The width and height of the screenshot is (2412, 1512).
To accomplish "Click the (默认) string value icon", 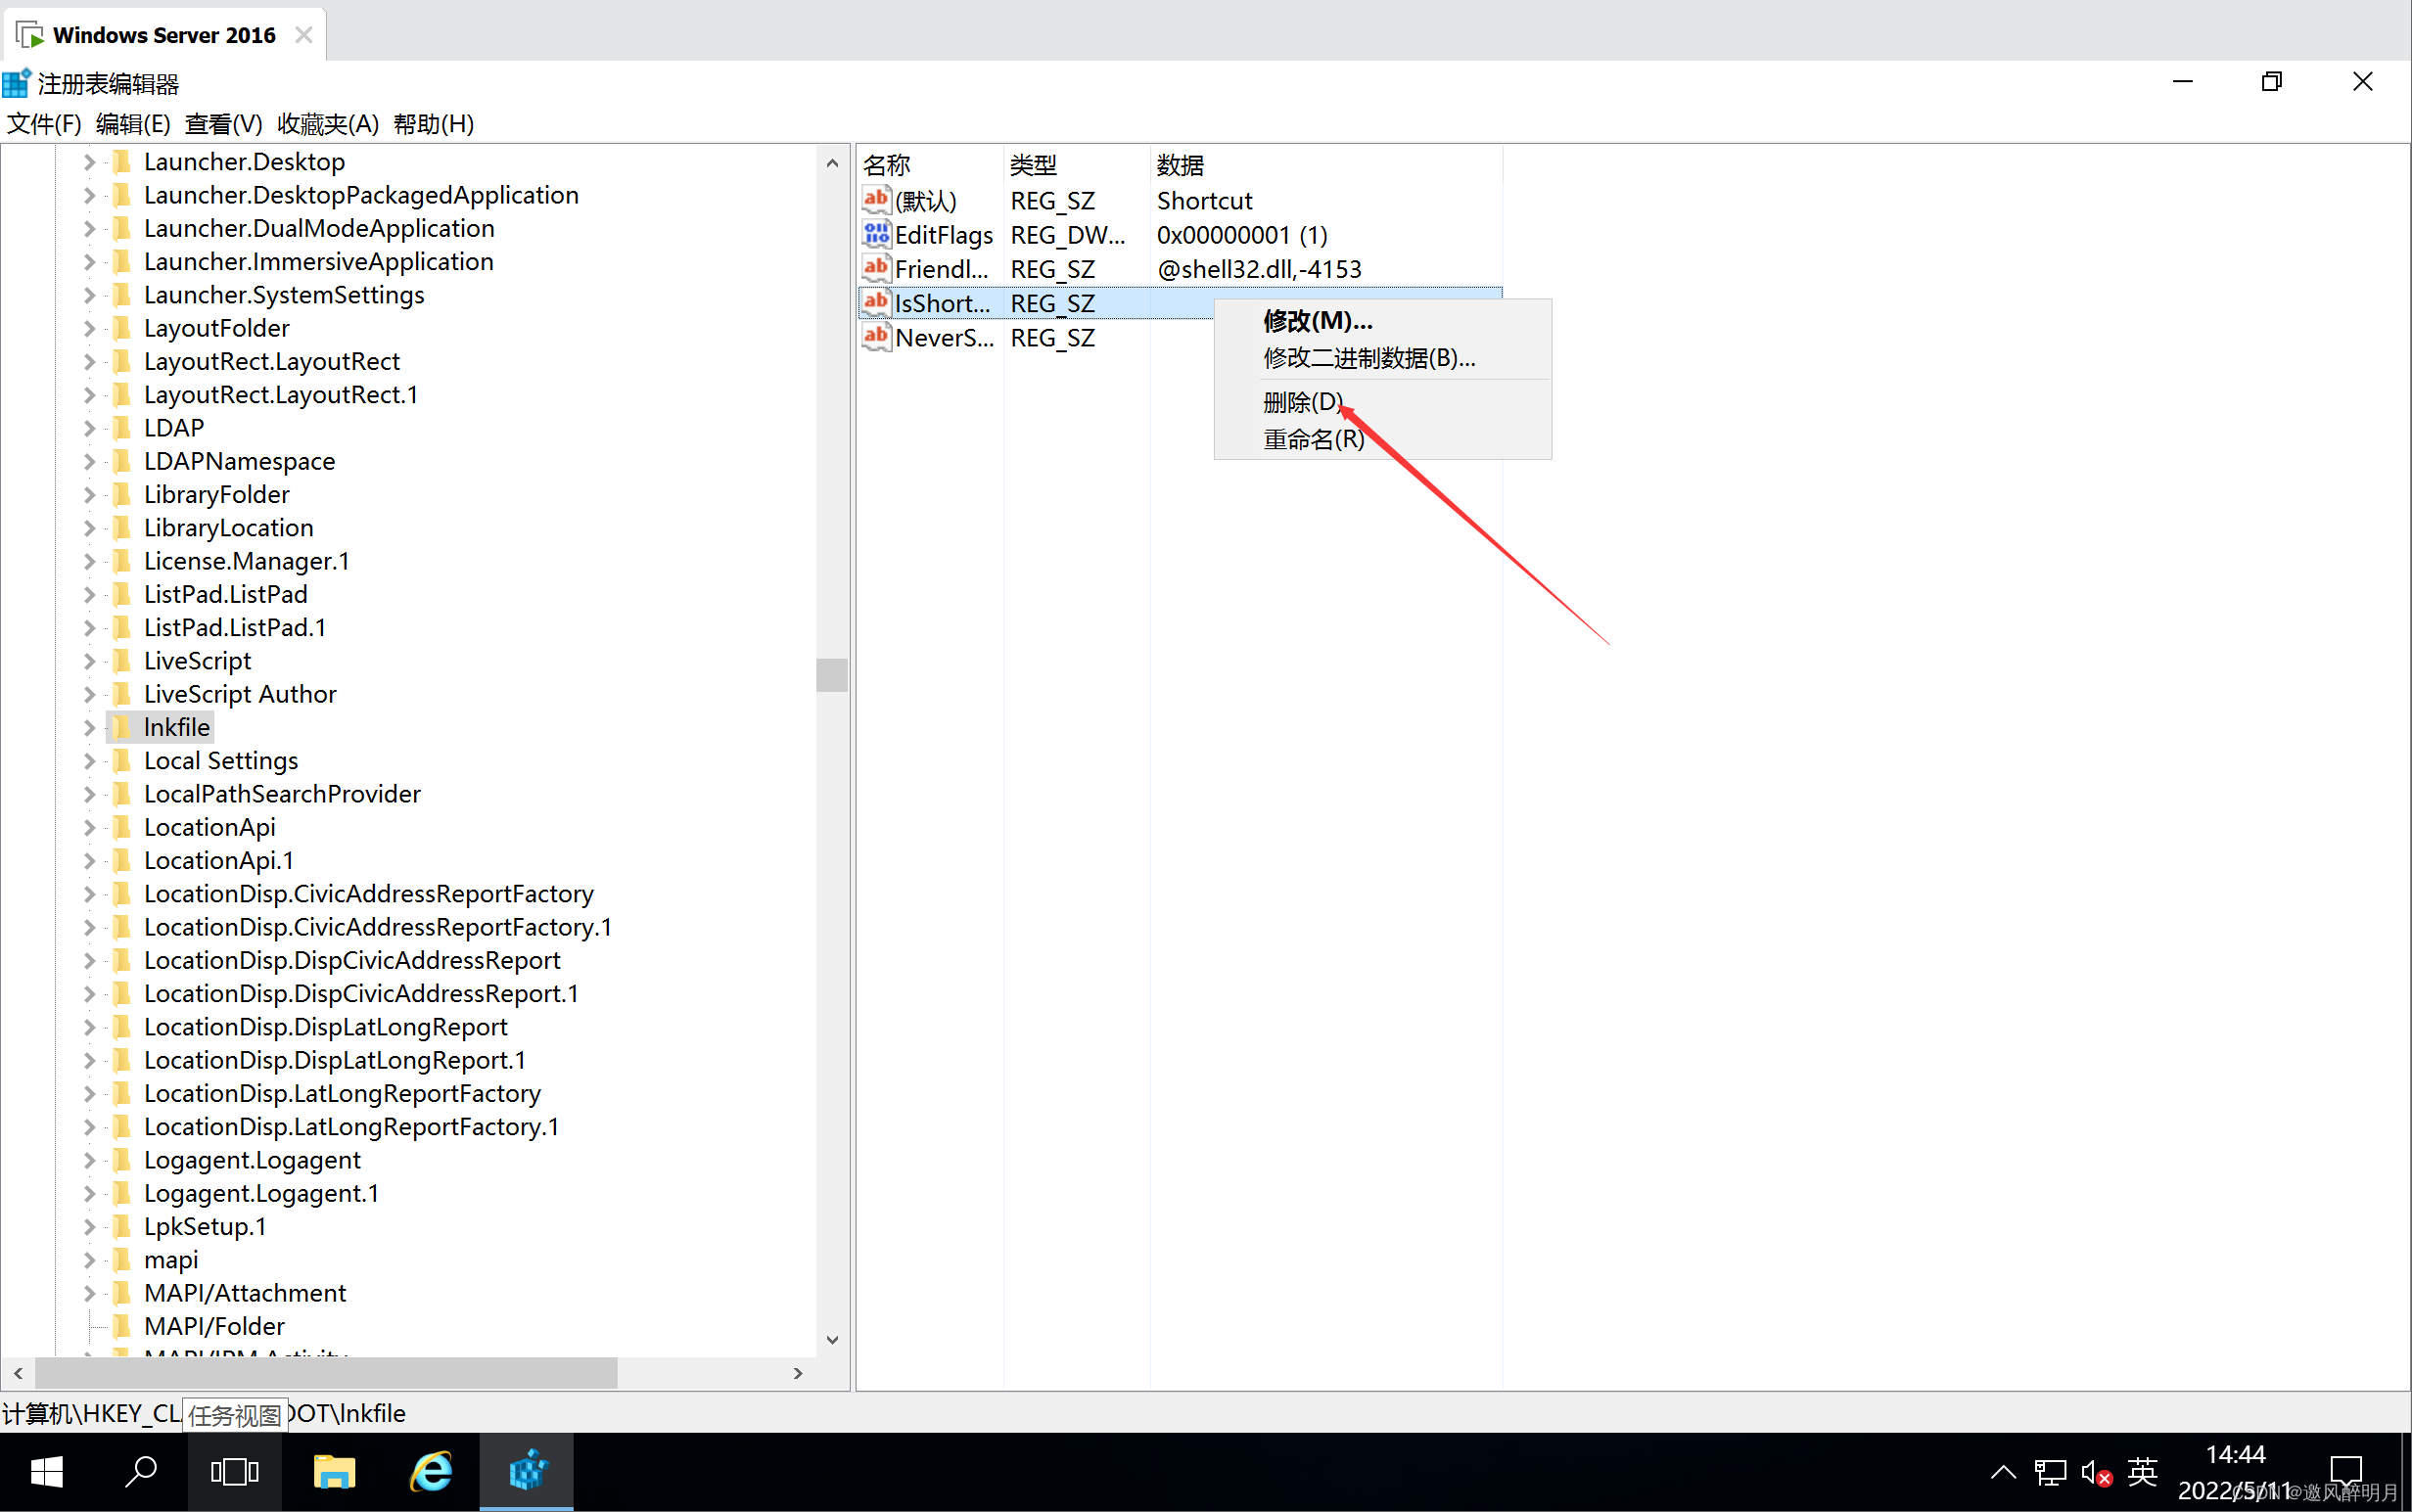I will click(x=876, y=200).
